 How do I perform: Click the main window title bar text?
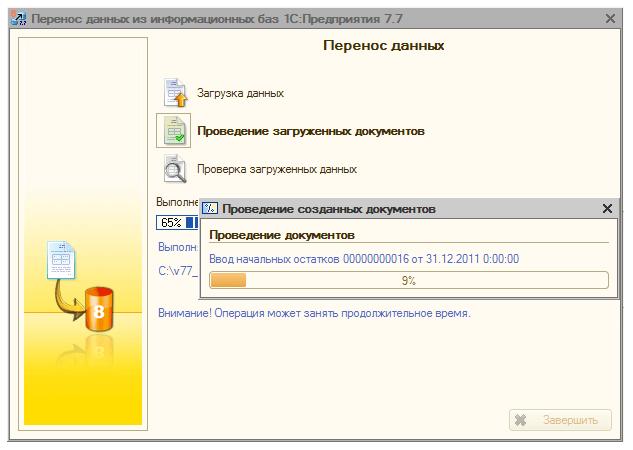[217, 19]
